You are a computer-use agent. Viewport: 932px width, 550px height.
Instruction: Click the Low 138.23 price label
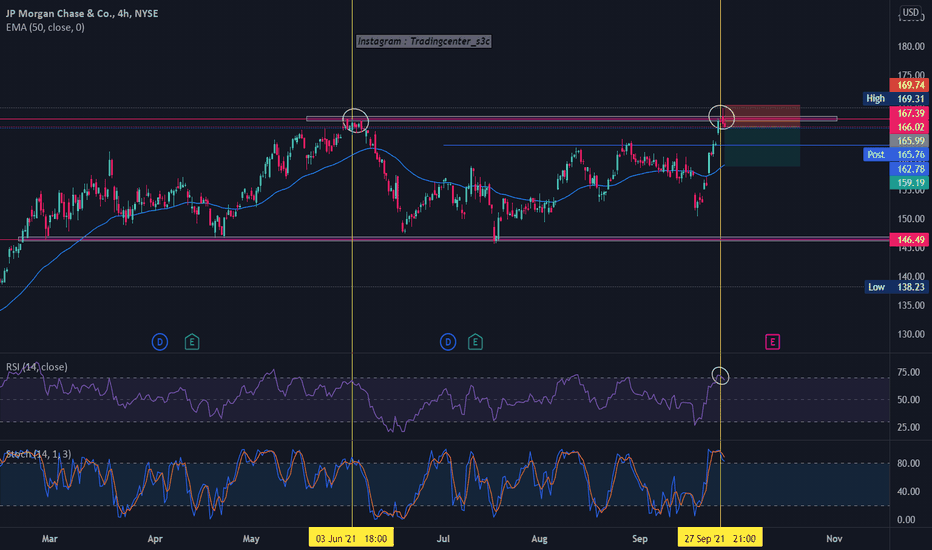(x=896, y=287)
